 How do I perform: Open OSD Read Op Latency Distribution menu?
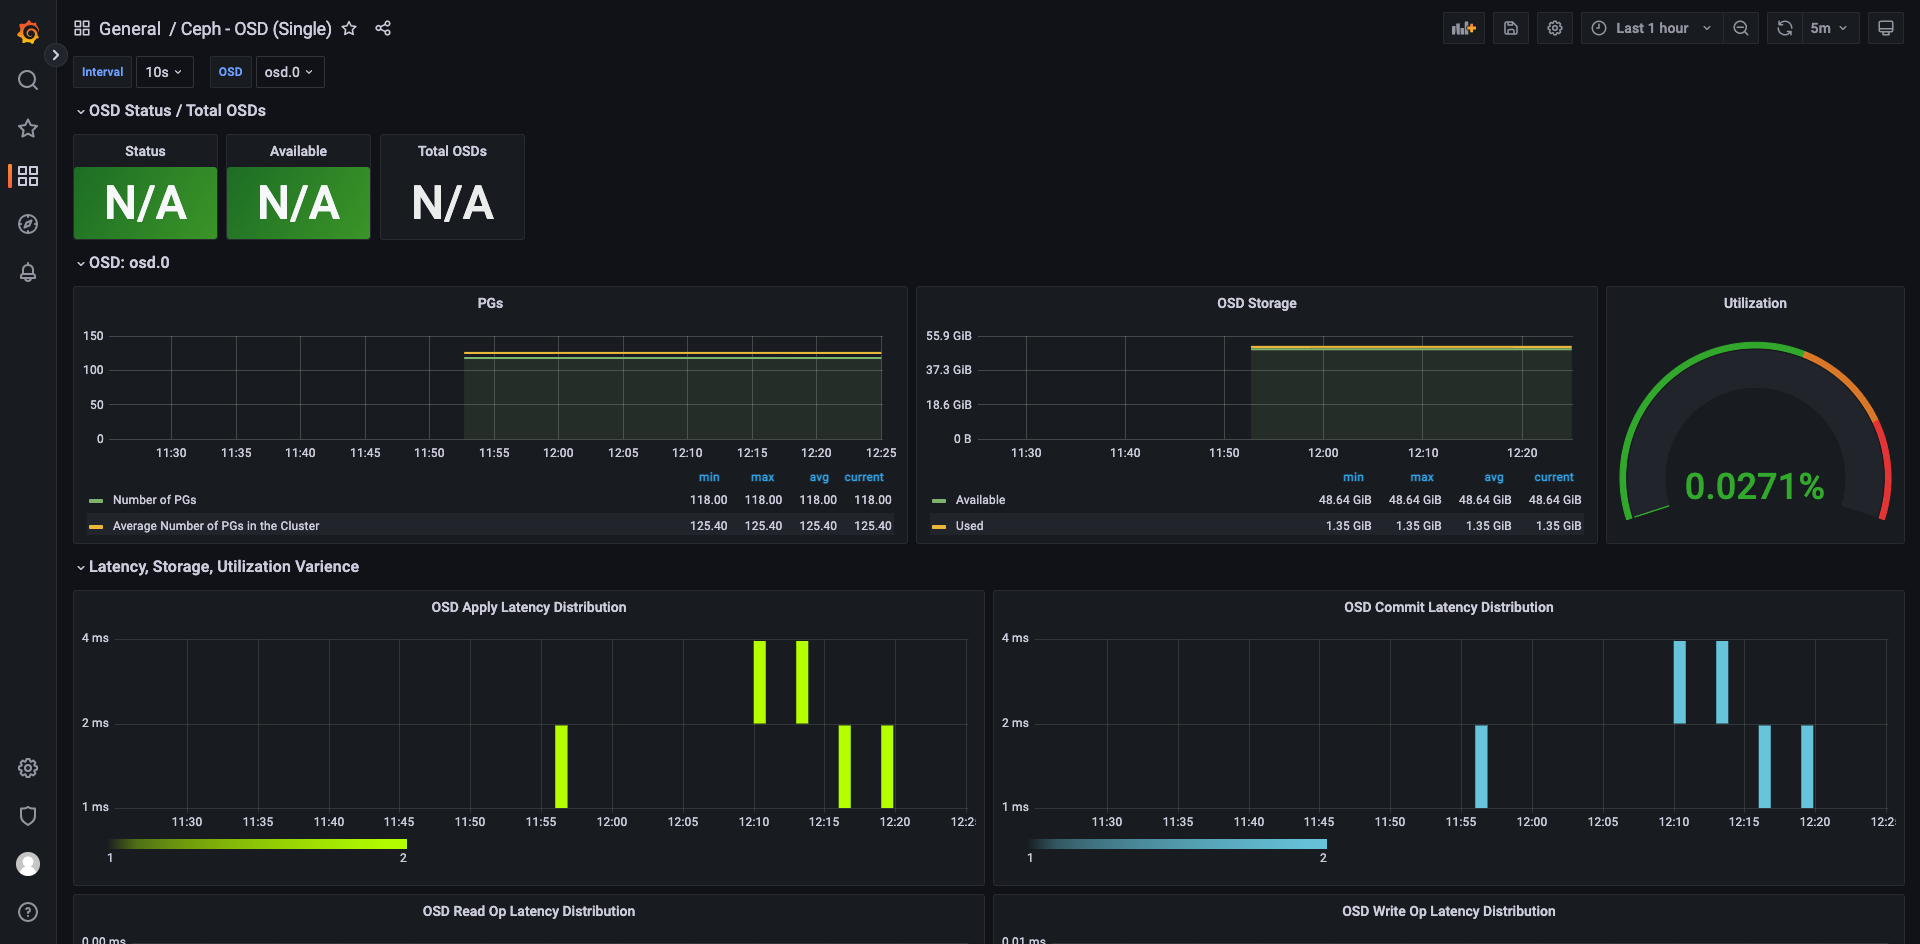529,911
